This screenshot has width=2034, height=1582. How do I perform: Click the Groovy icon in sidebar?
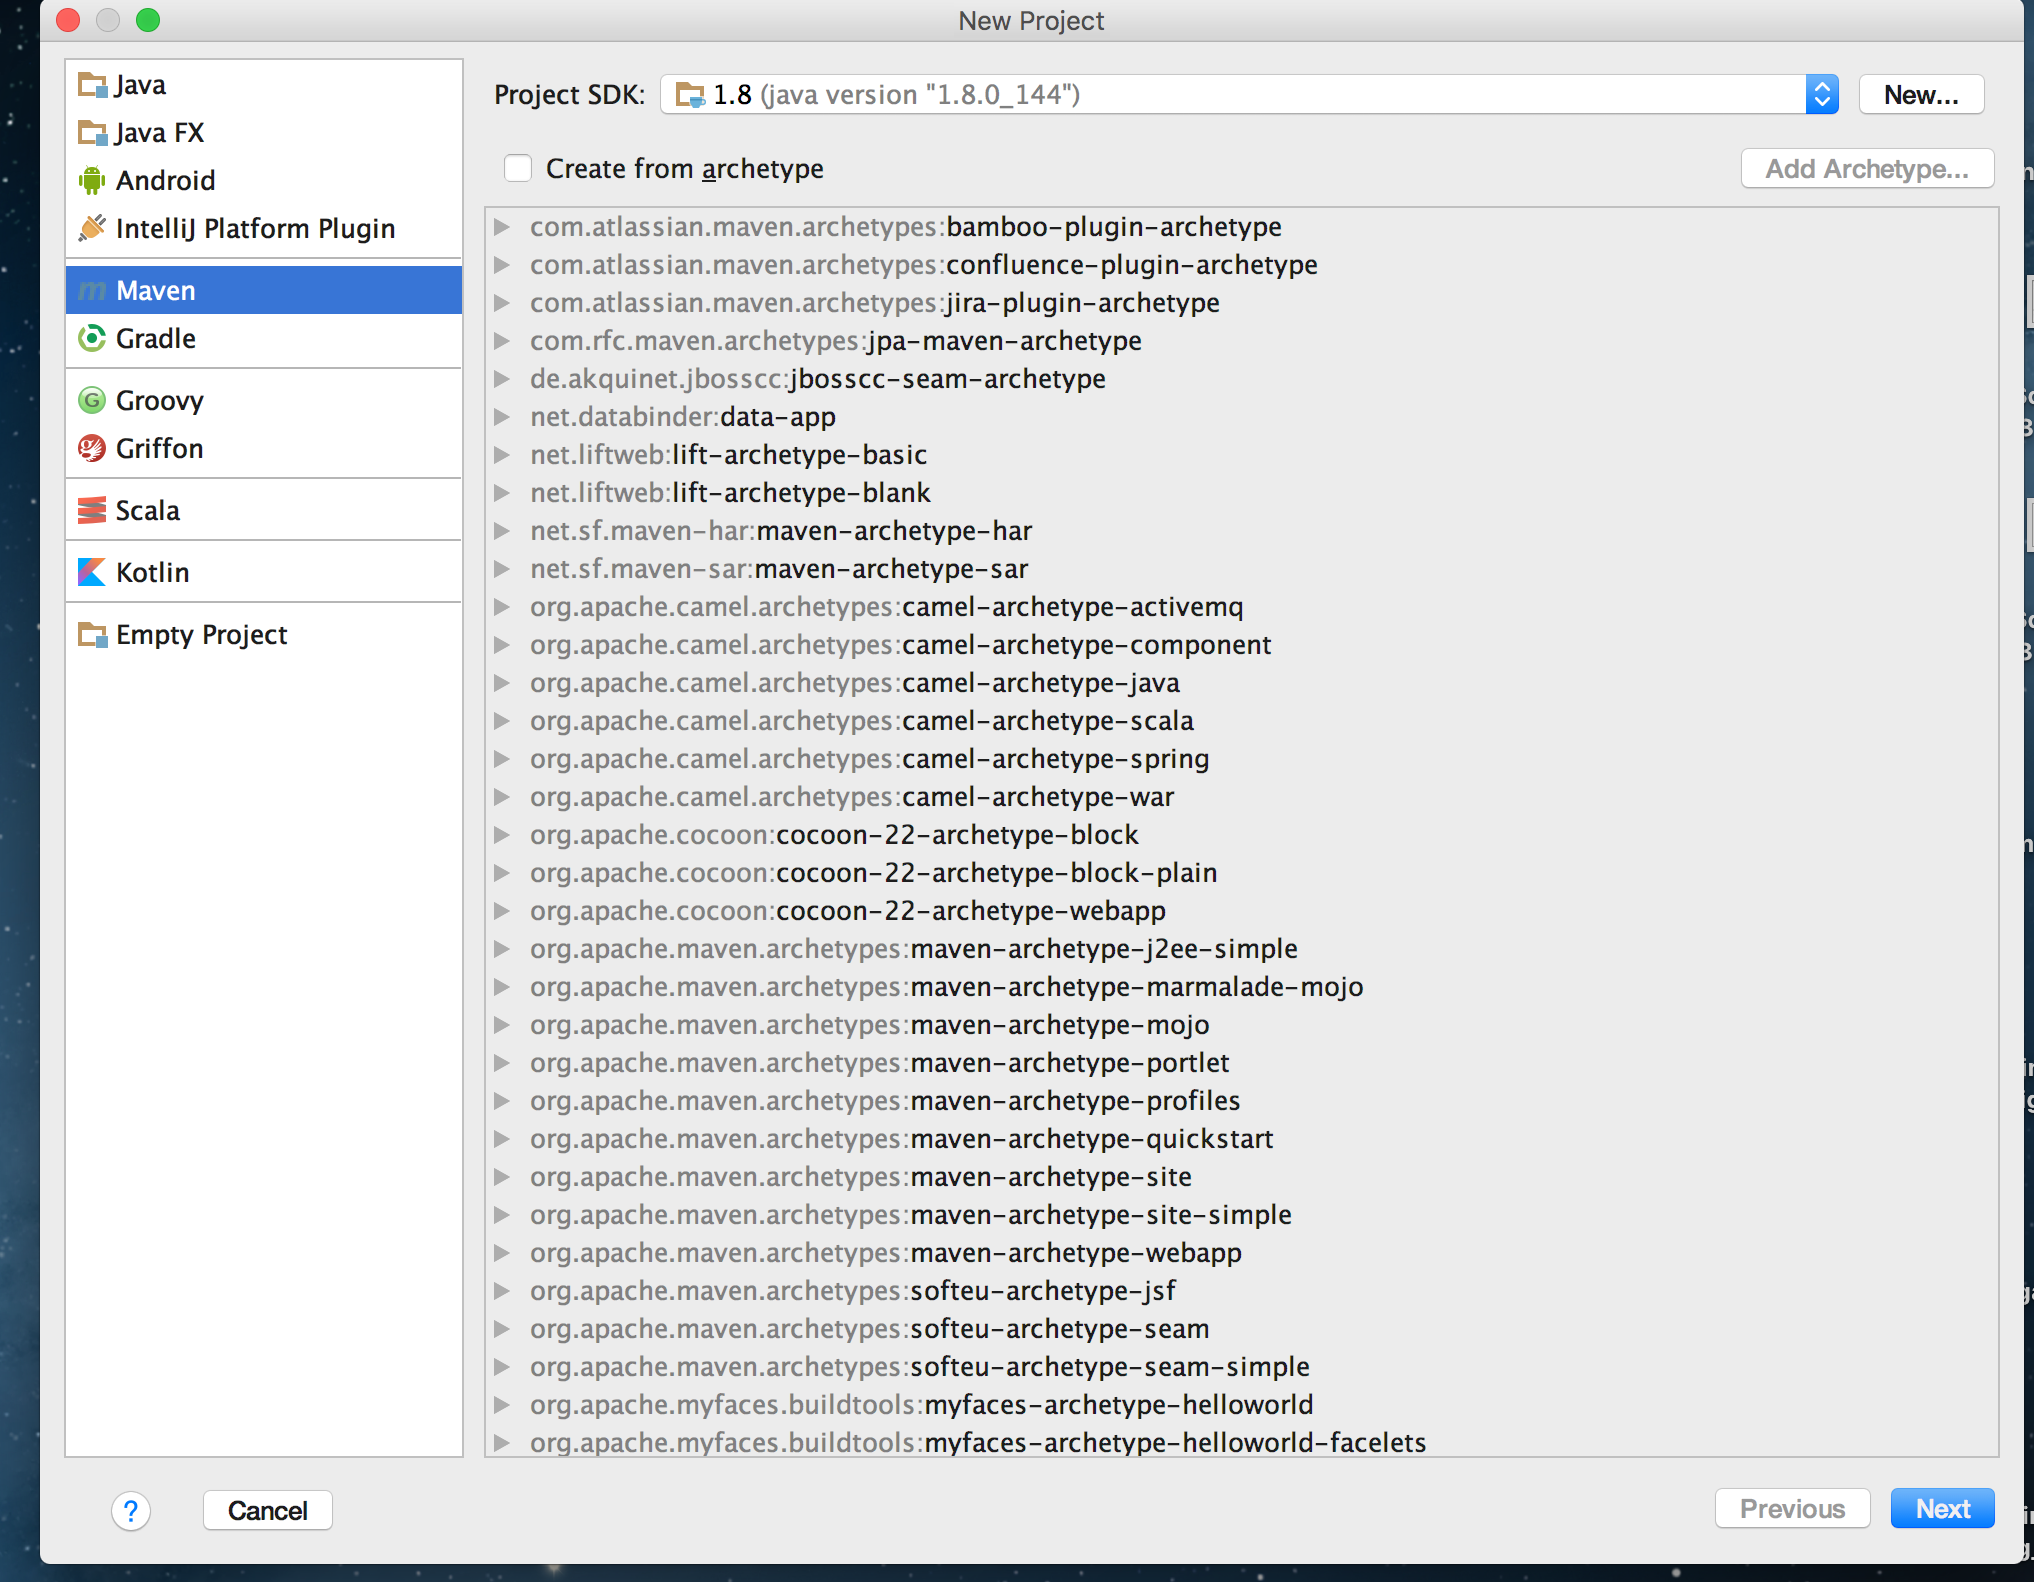coord(92,401)
